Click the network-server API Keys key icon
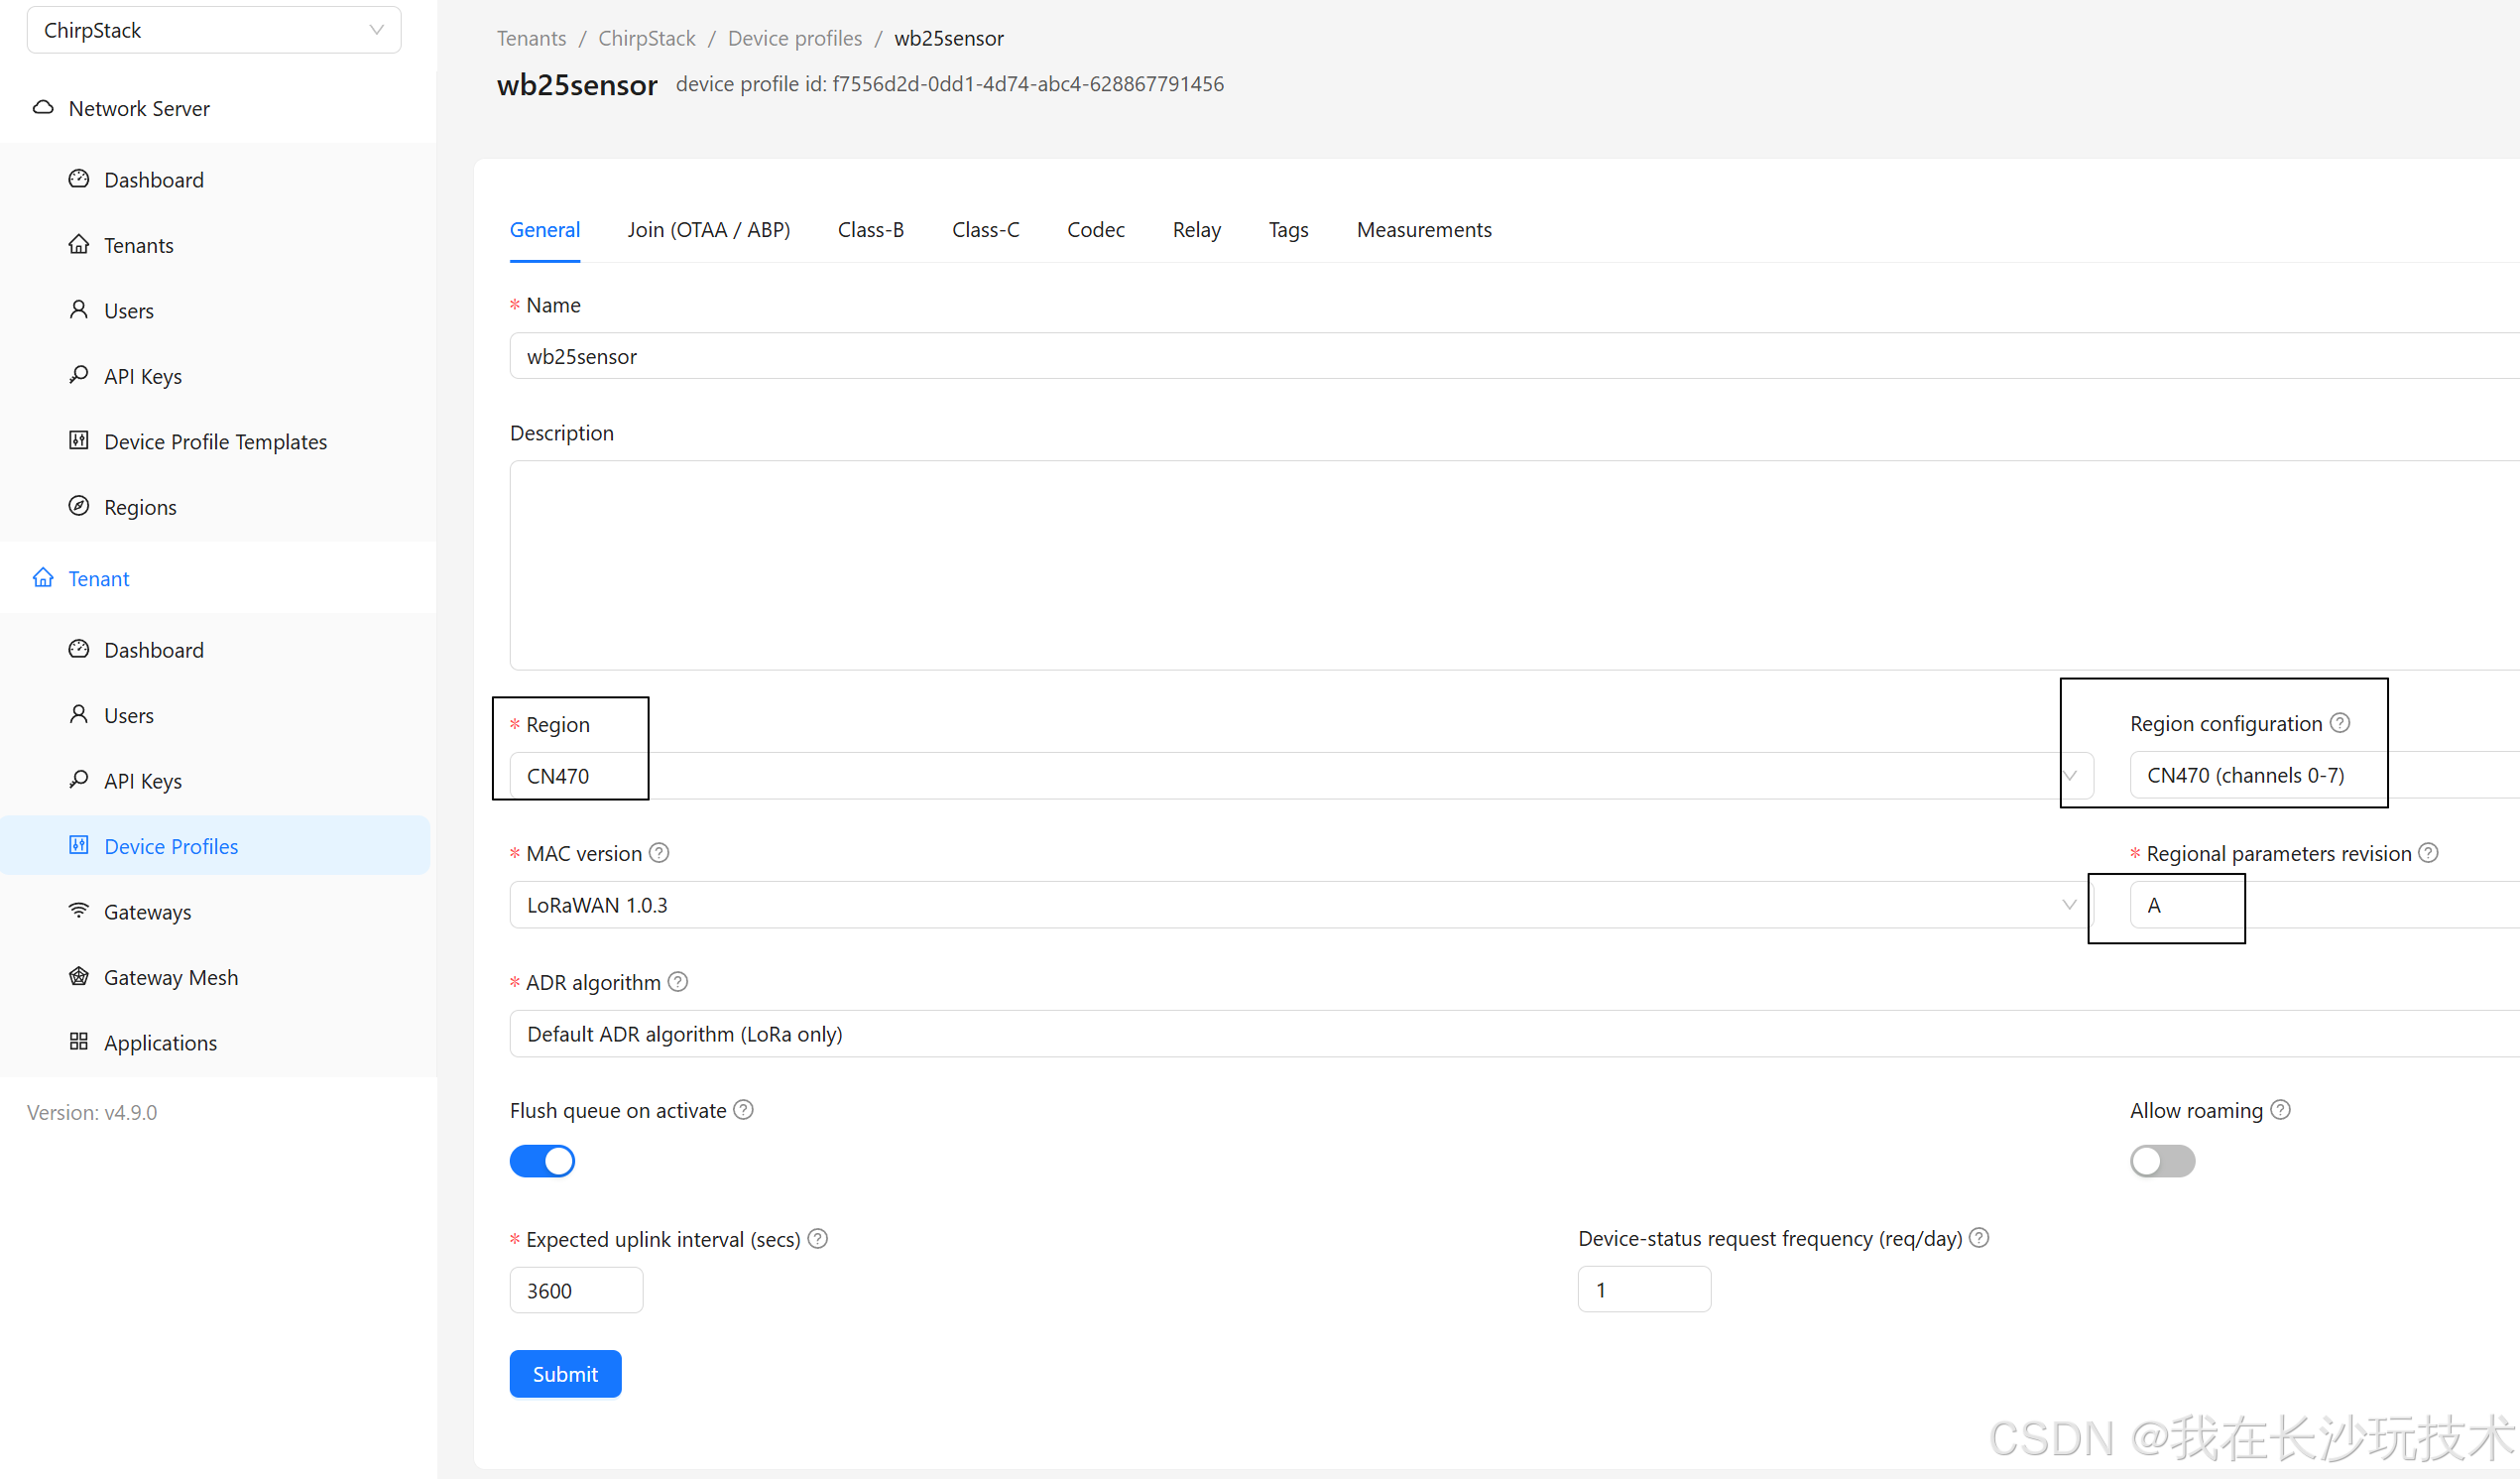2520x1479 pixels. point(78,375)
